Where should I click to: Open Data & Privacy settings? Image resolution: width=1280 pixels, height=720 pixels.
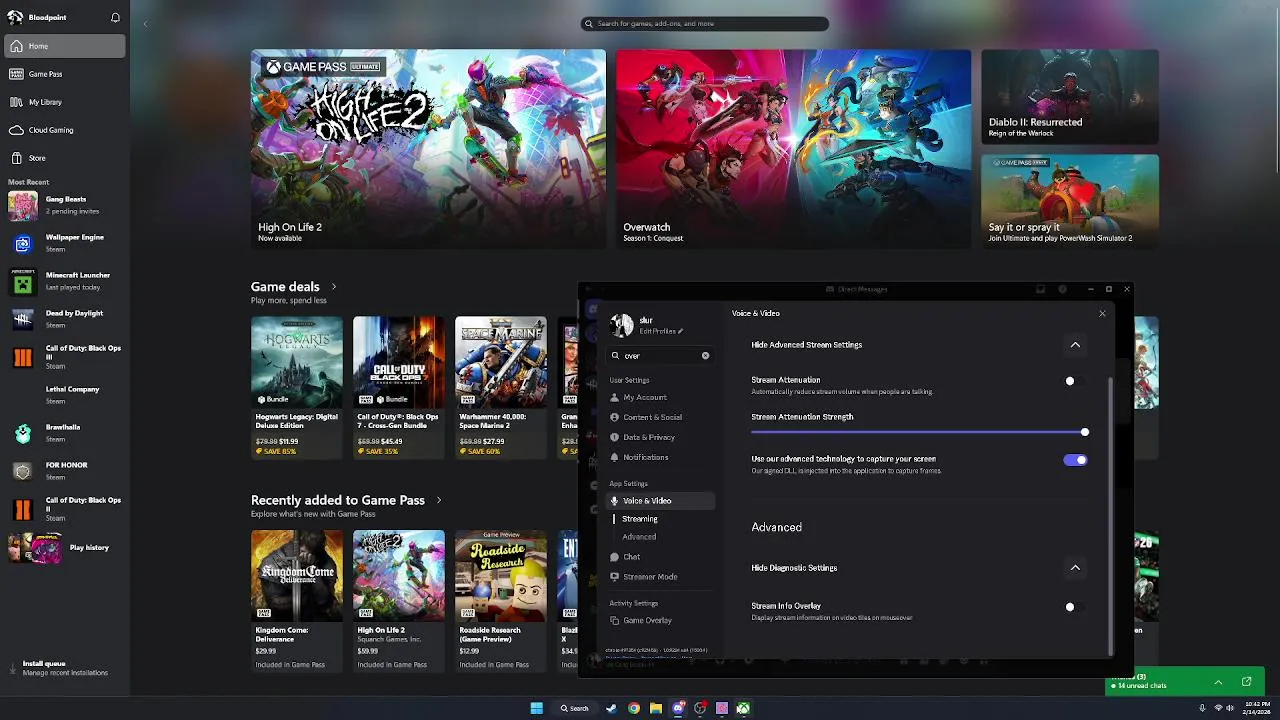pos(661,437)
